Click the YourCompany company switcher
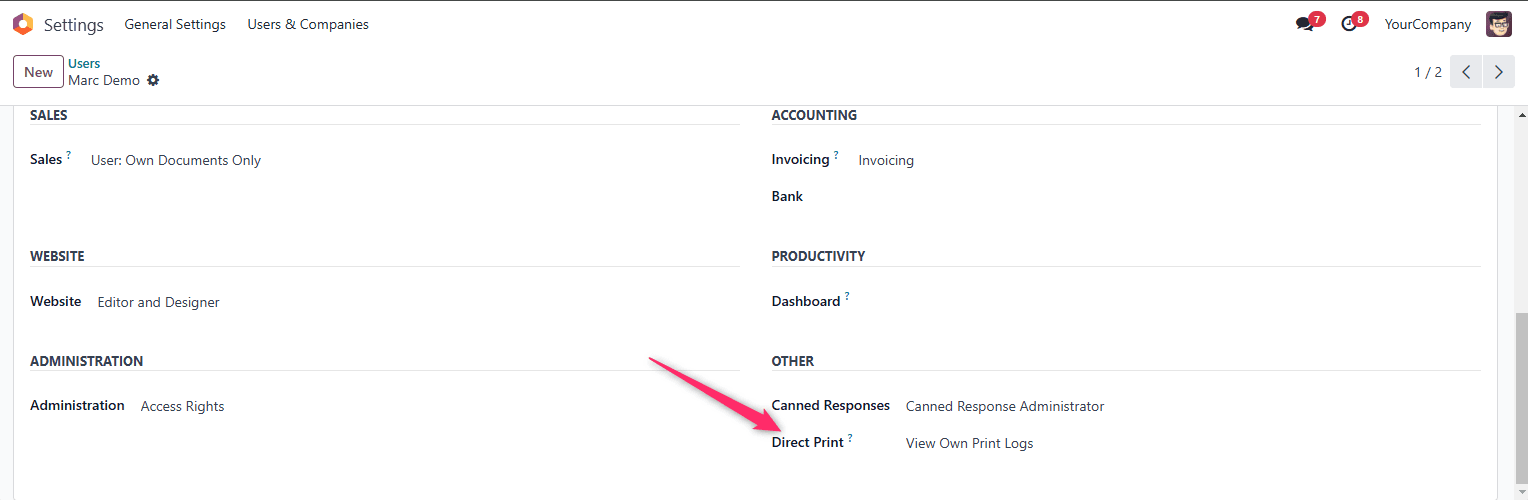This screenshot has width=1528, height=500. (x=1427, y=24)
